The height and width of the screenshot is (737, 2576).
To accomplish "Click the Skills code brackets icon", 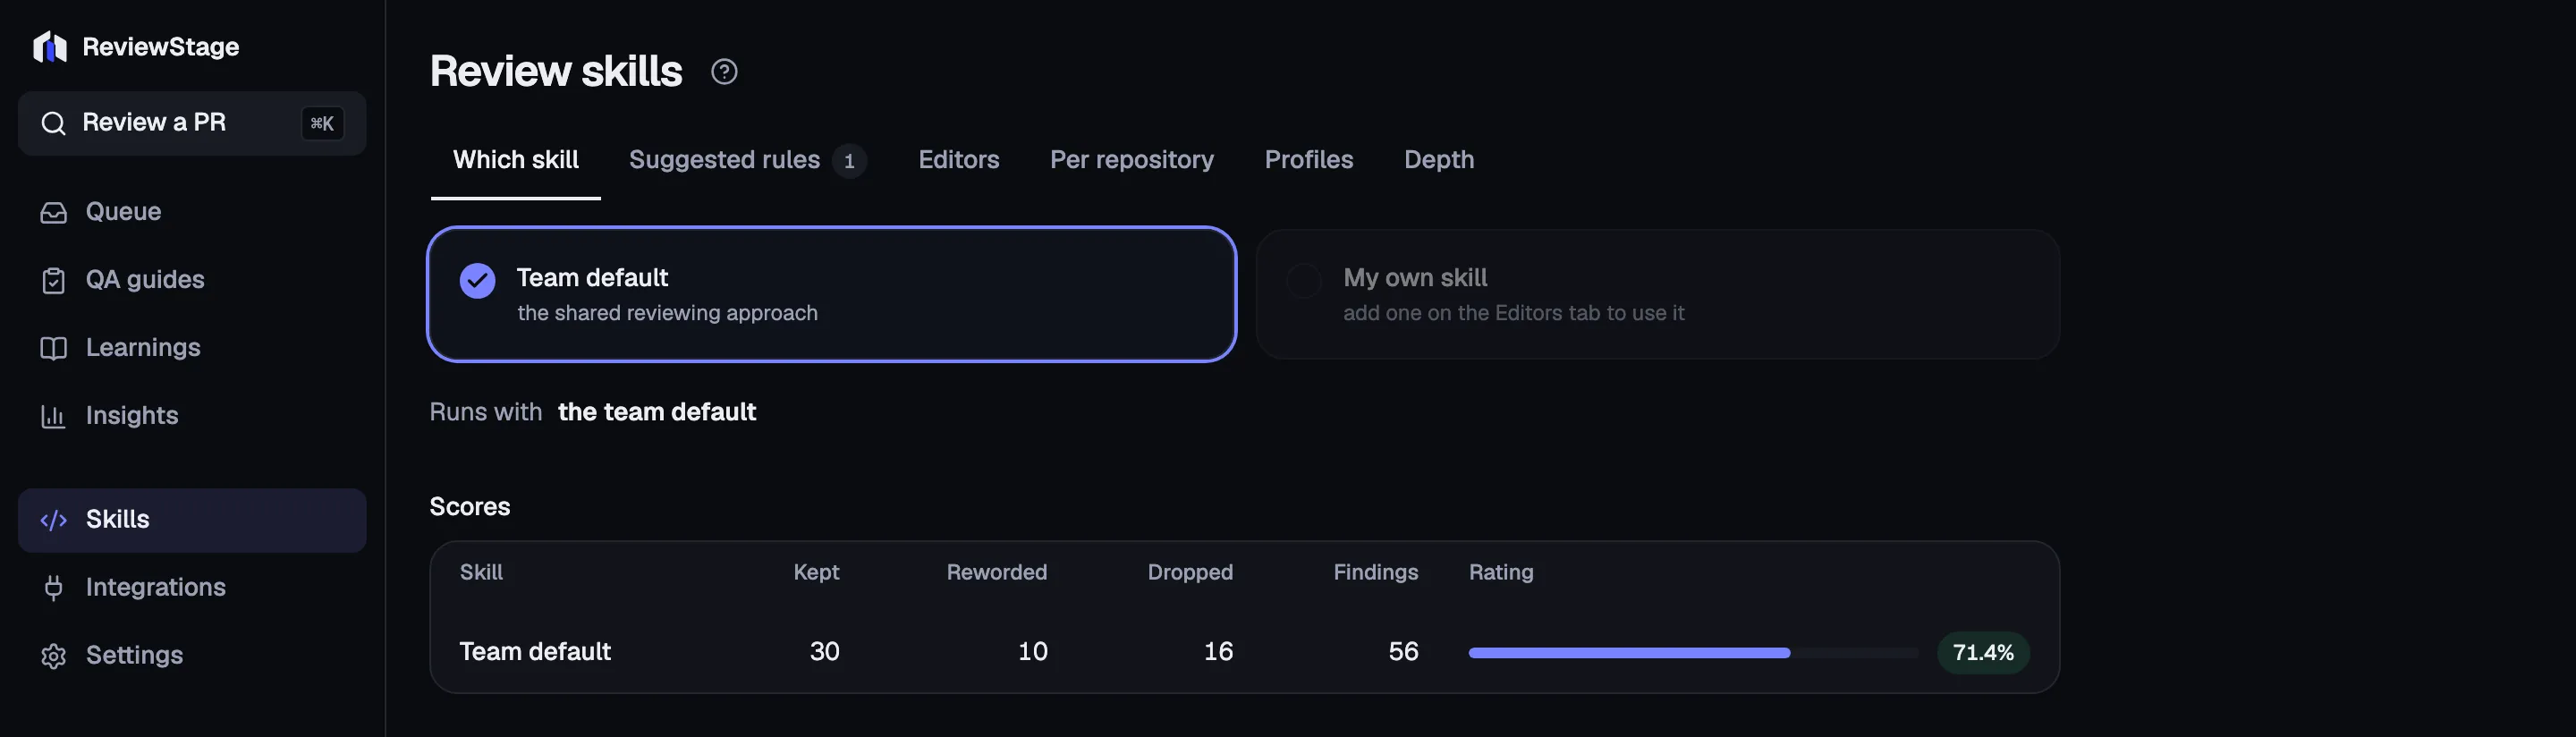I will (x=53, y=520).
